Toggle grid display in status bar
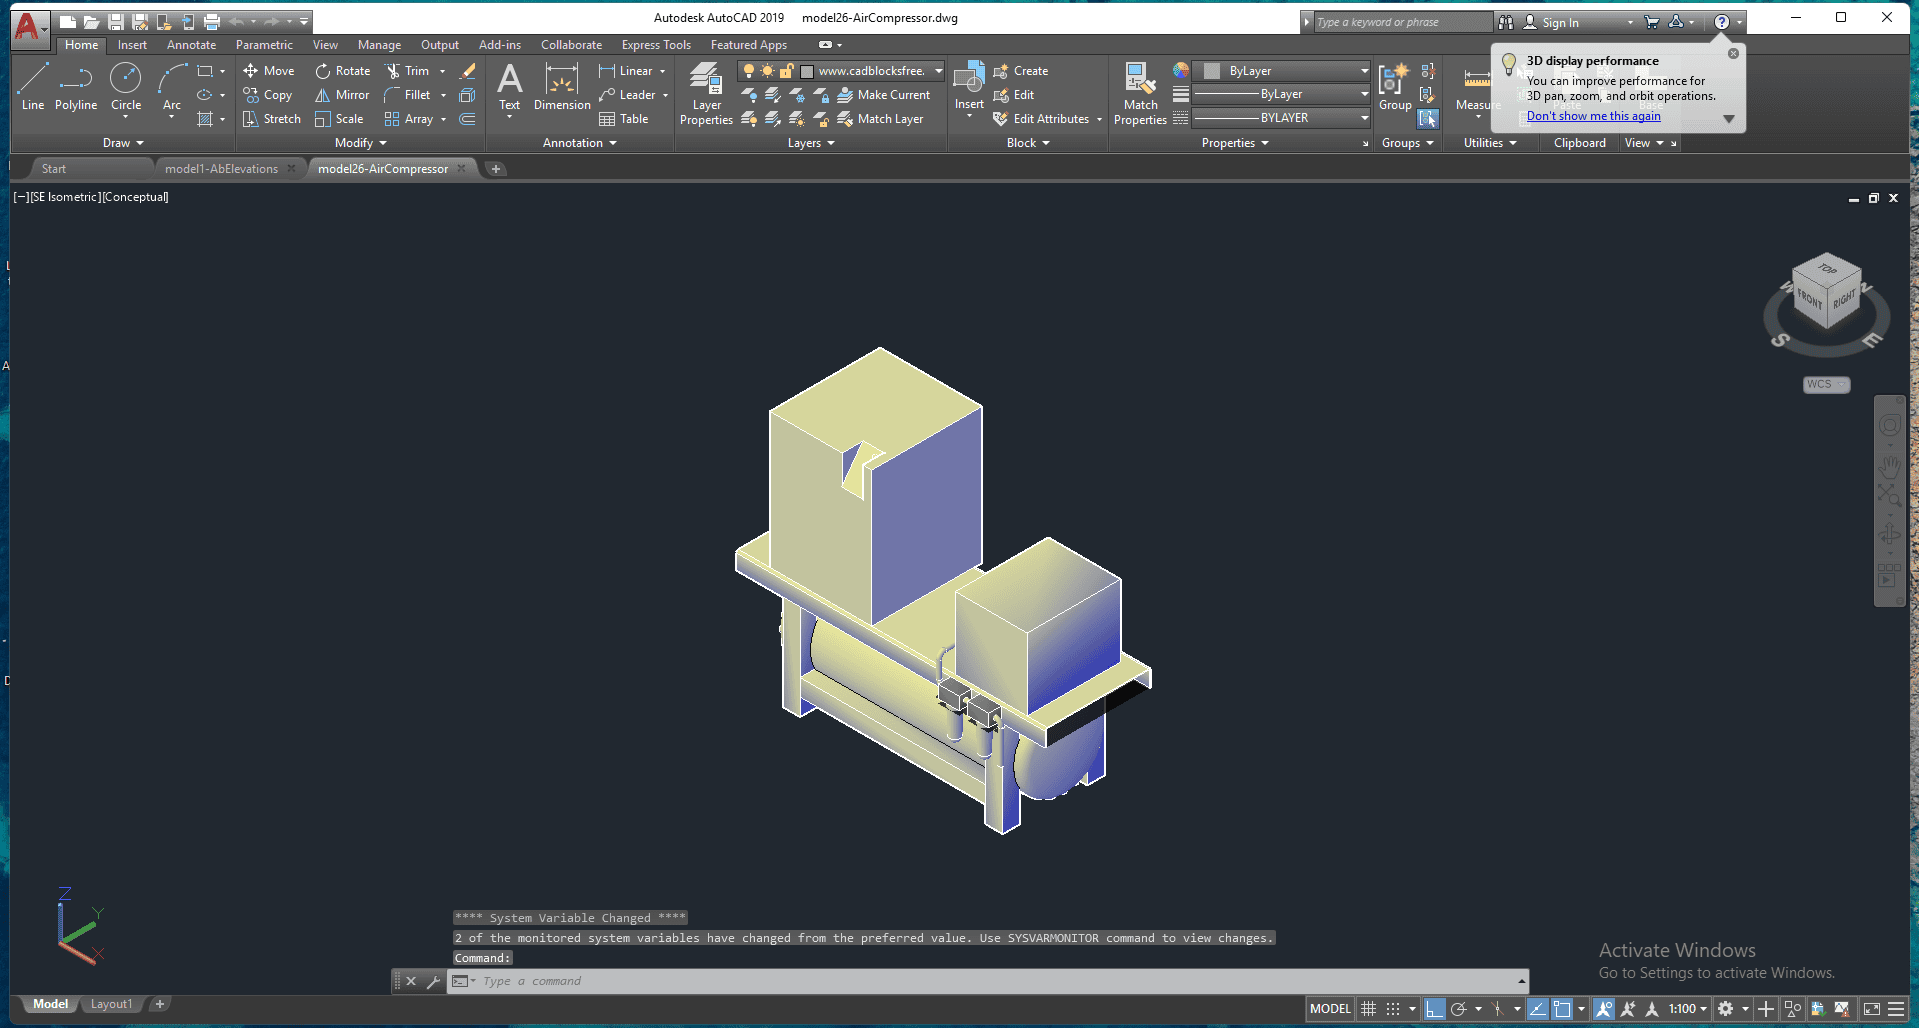The width and height of the screenshot is (1919, 1028). [x=1369, y=1009]
